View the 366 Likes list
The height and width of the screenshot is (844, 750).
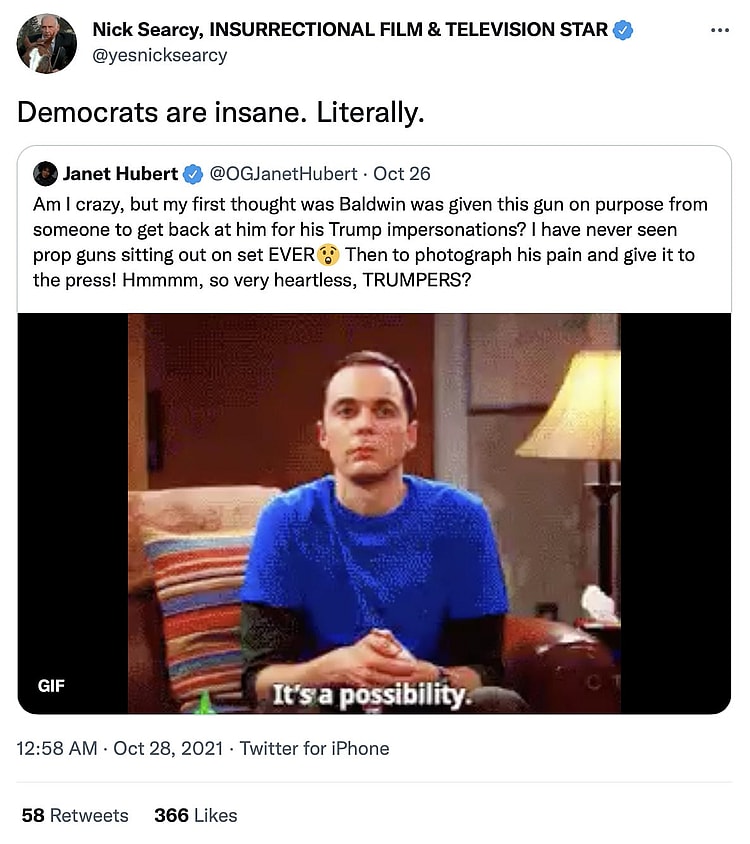(x=195, y=815)
